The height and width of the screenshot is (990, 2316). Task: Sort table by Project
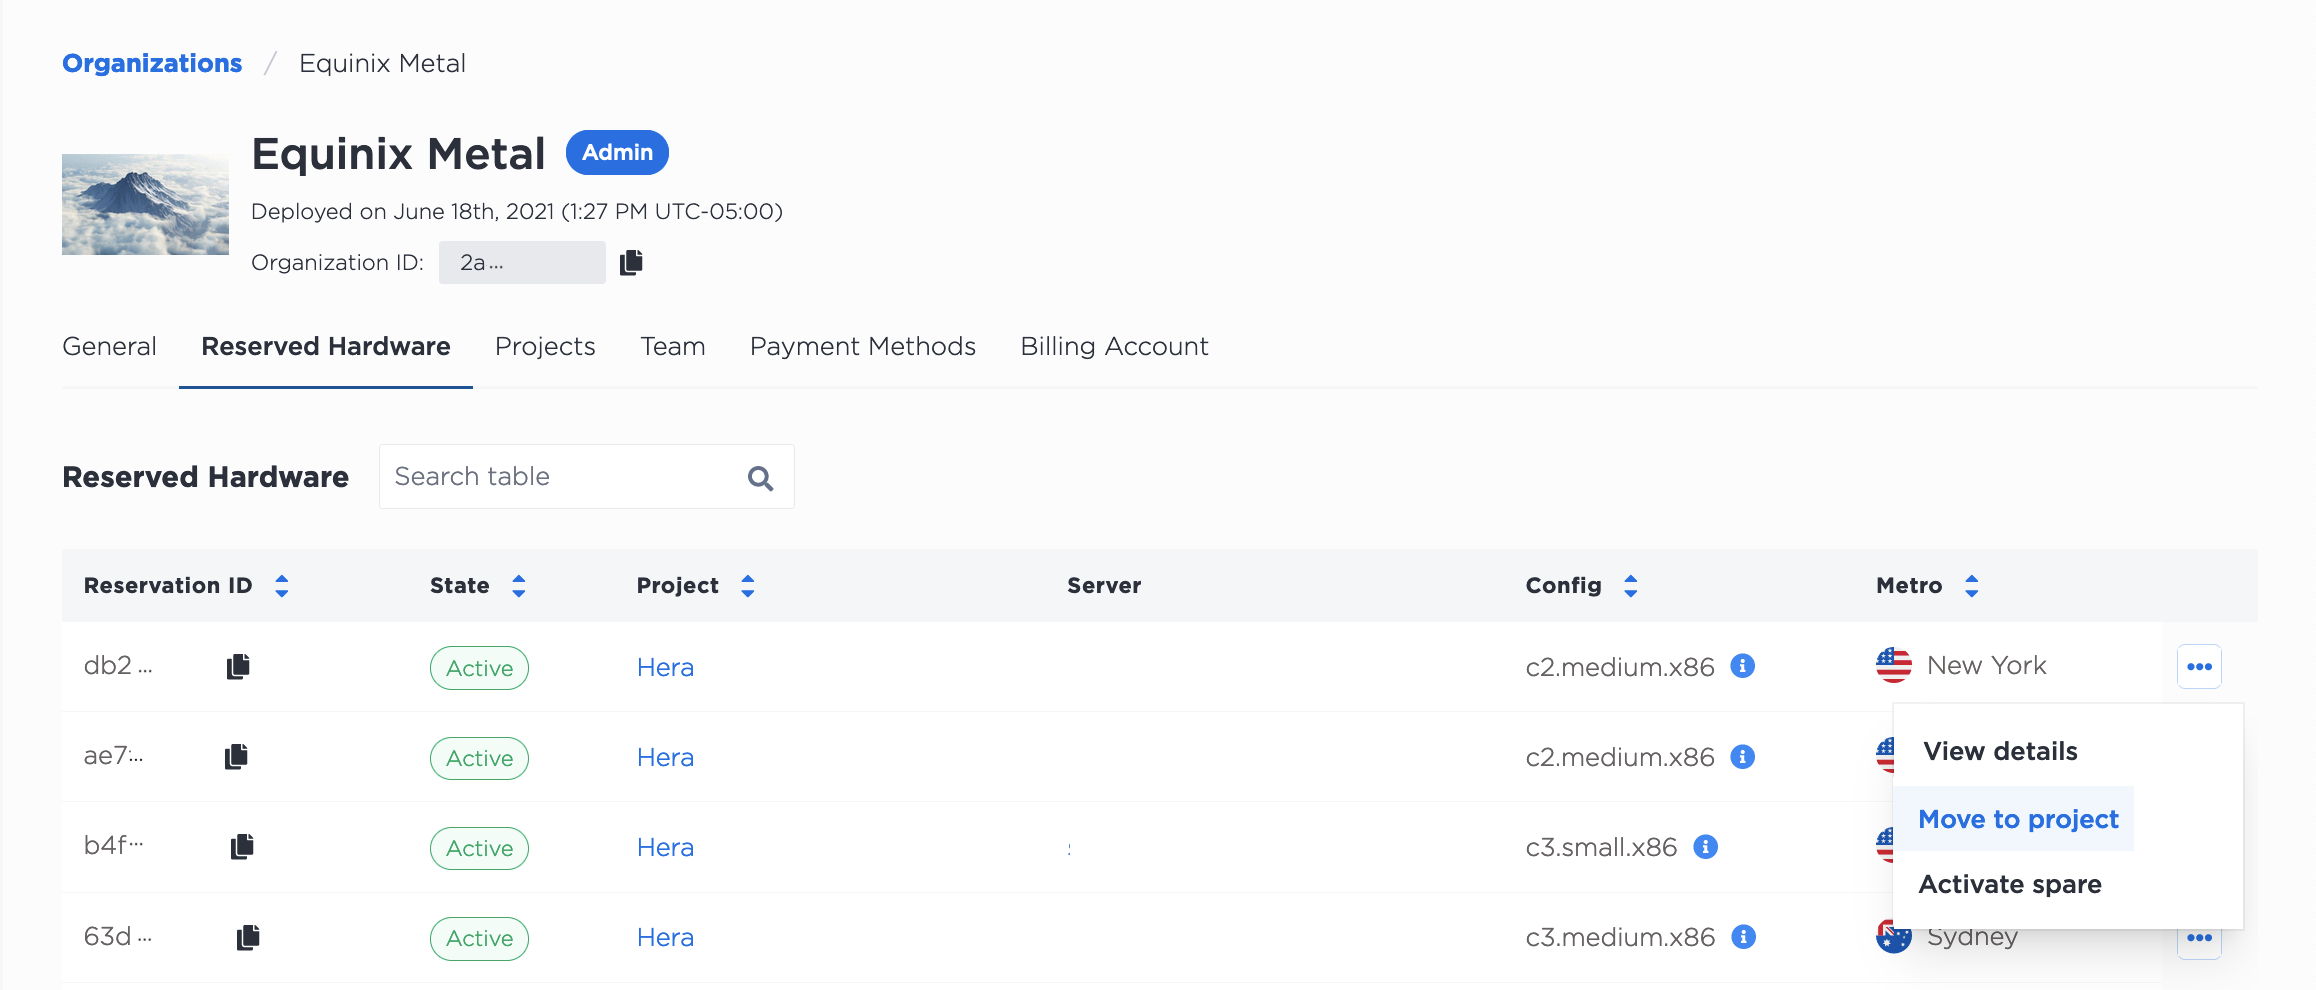pos(748,586)
